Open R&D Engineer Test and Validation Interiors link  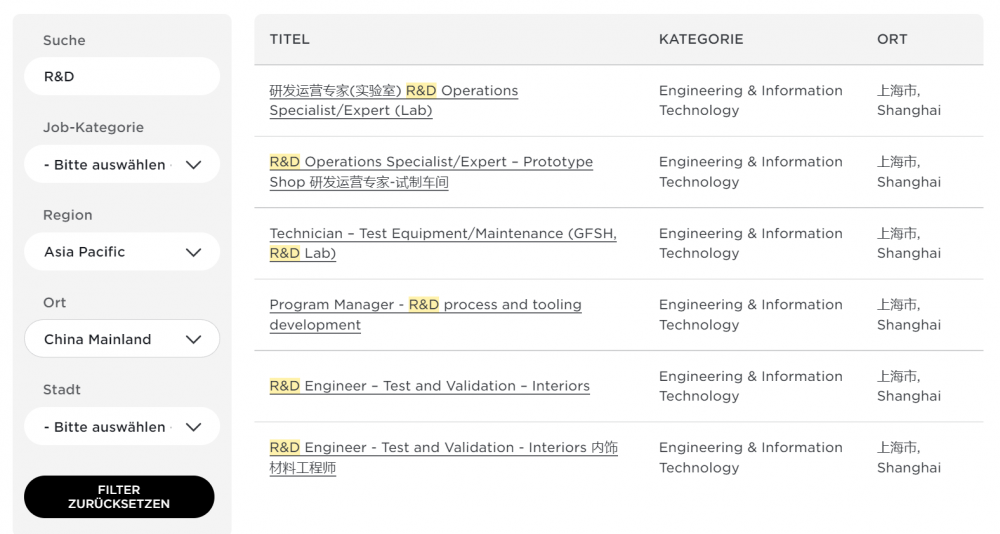click(x=430, y=386)
